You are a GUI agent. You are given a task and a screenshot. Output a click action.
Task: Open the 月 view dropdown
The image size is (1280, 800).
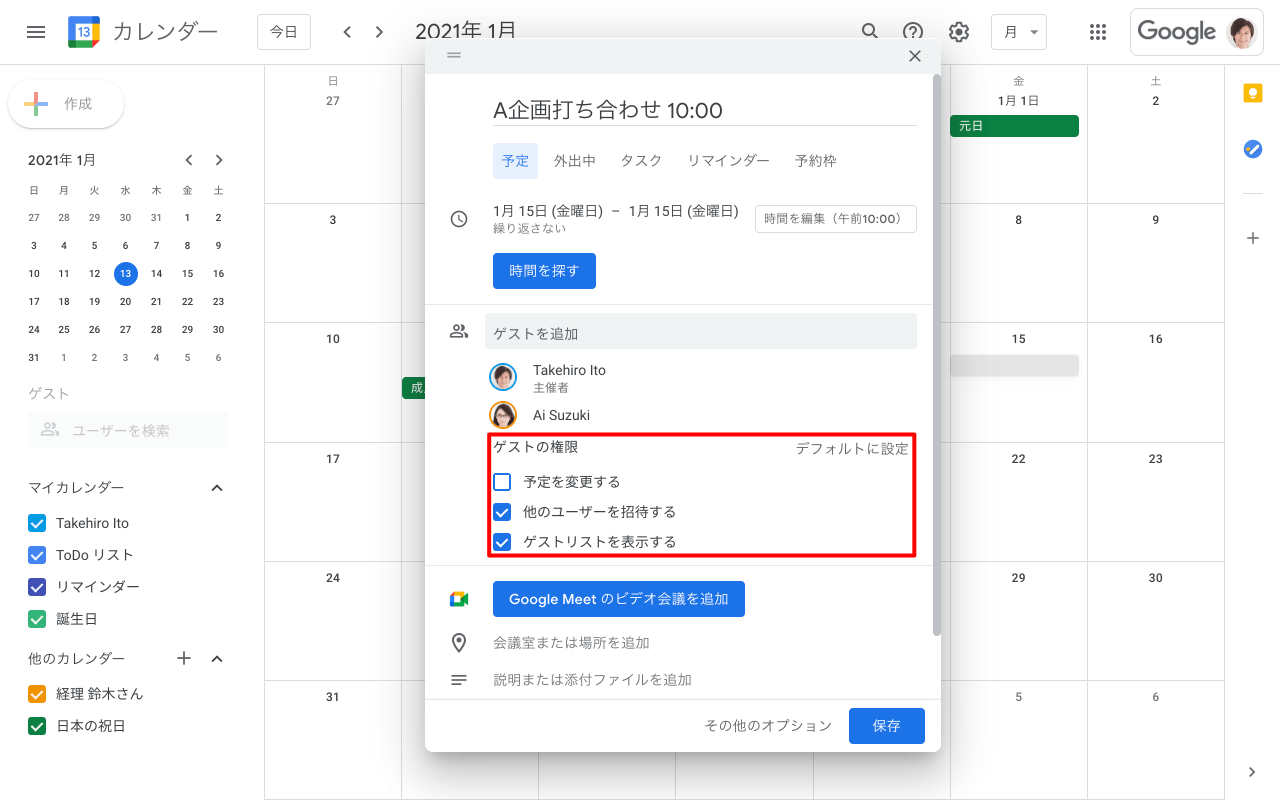pyautogui.click(x=1019, y=32)
